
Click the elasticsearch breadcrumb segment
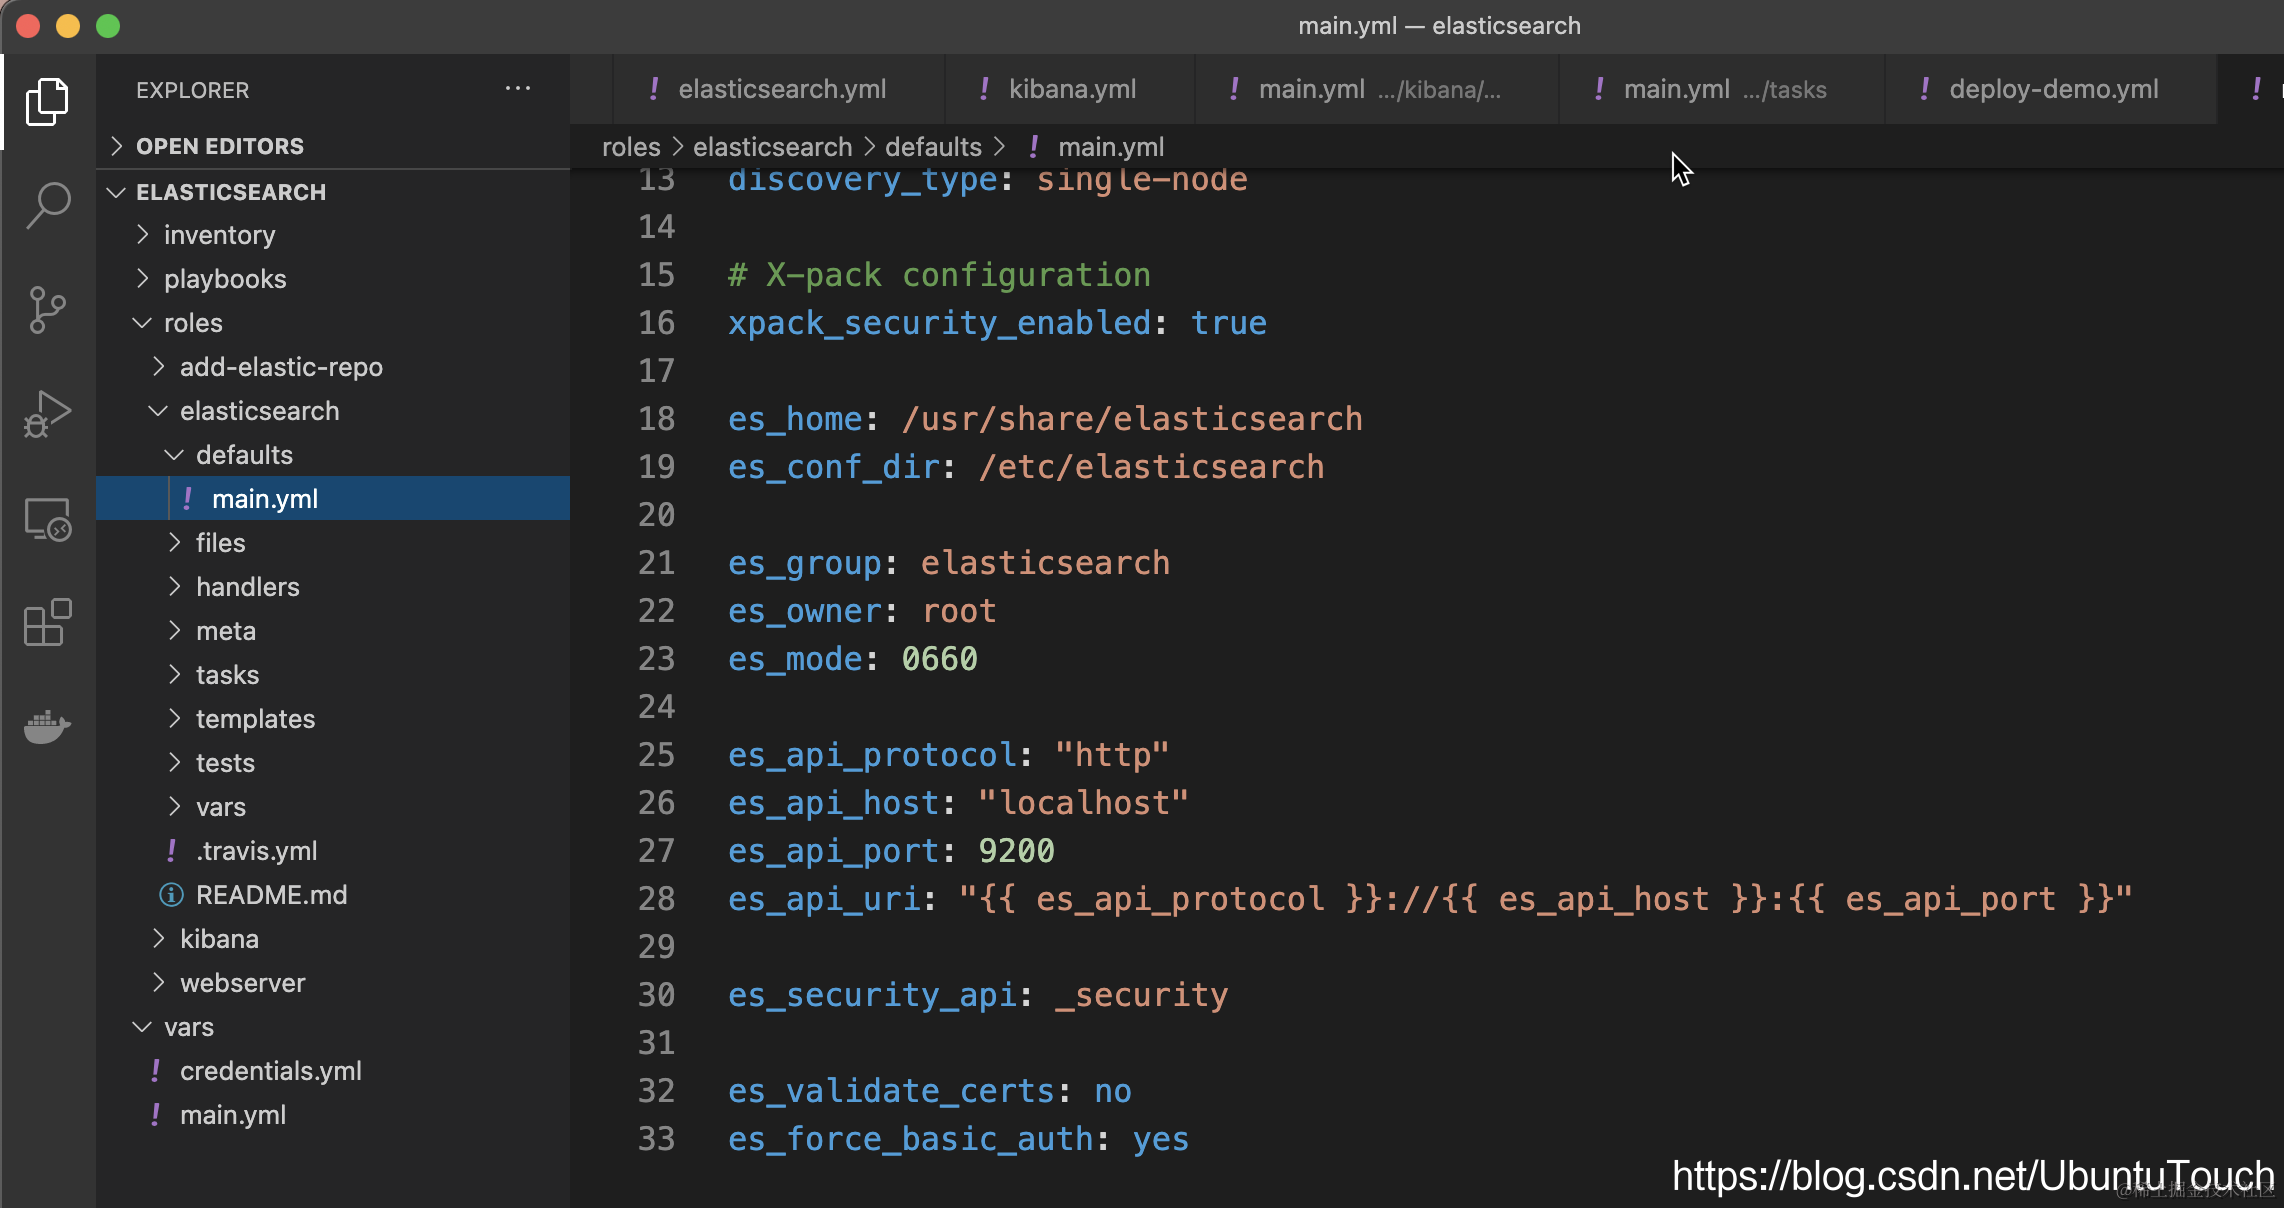pyautogui.click(x=772, y=147)
